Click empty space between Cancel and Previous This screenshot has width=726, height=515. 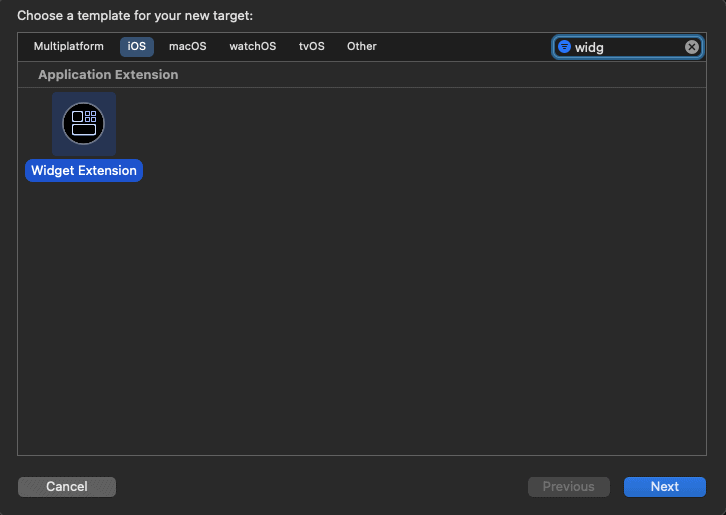320,487
